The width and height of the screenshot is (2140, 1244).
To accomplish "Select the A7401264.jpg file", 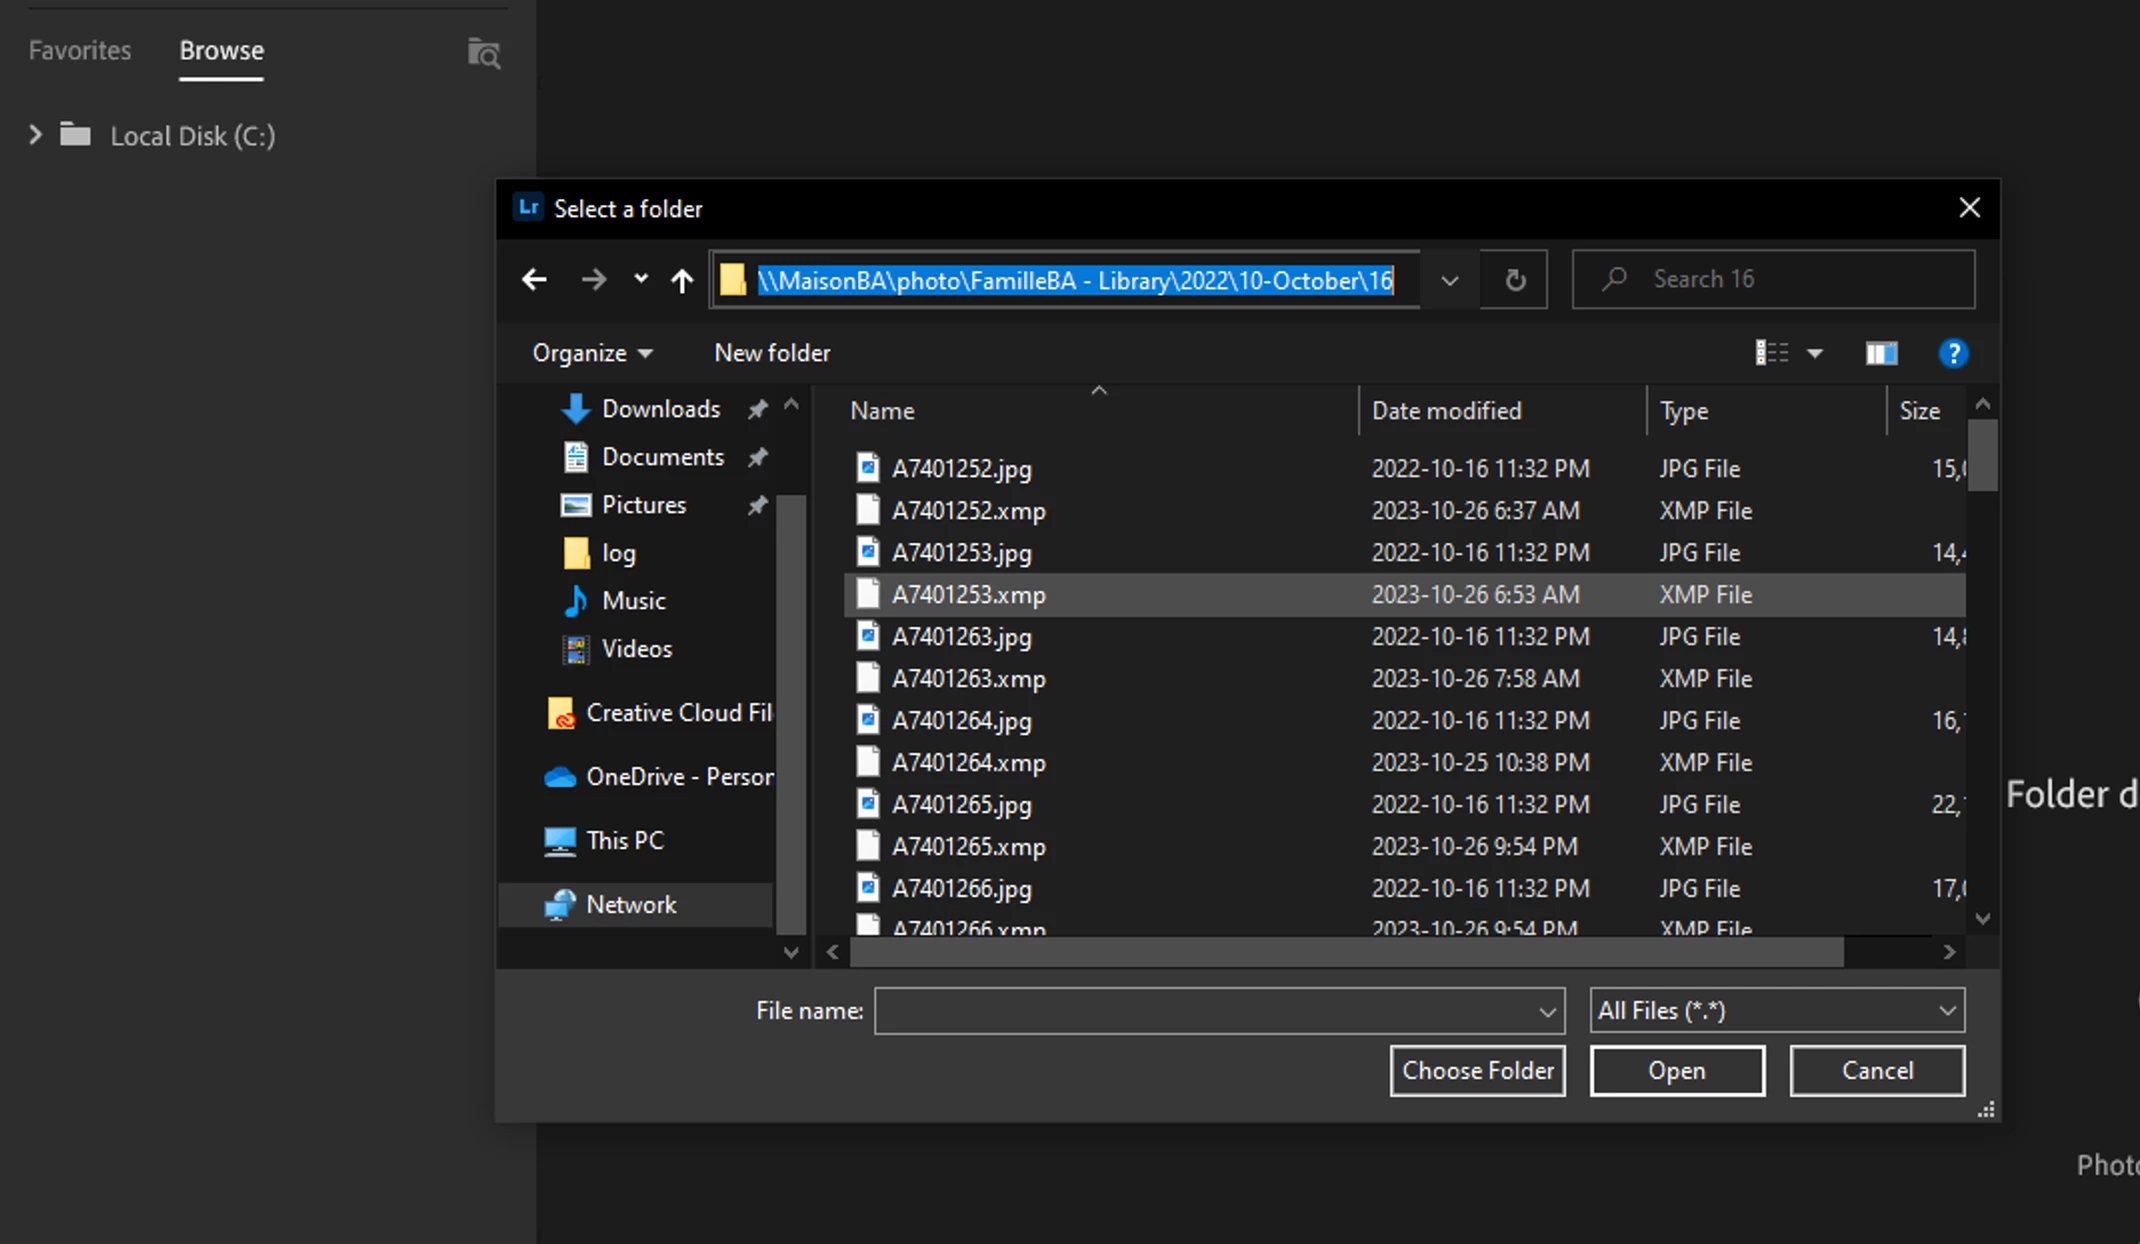I will pyautogui.click(x=961, y=721).
